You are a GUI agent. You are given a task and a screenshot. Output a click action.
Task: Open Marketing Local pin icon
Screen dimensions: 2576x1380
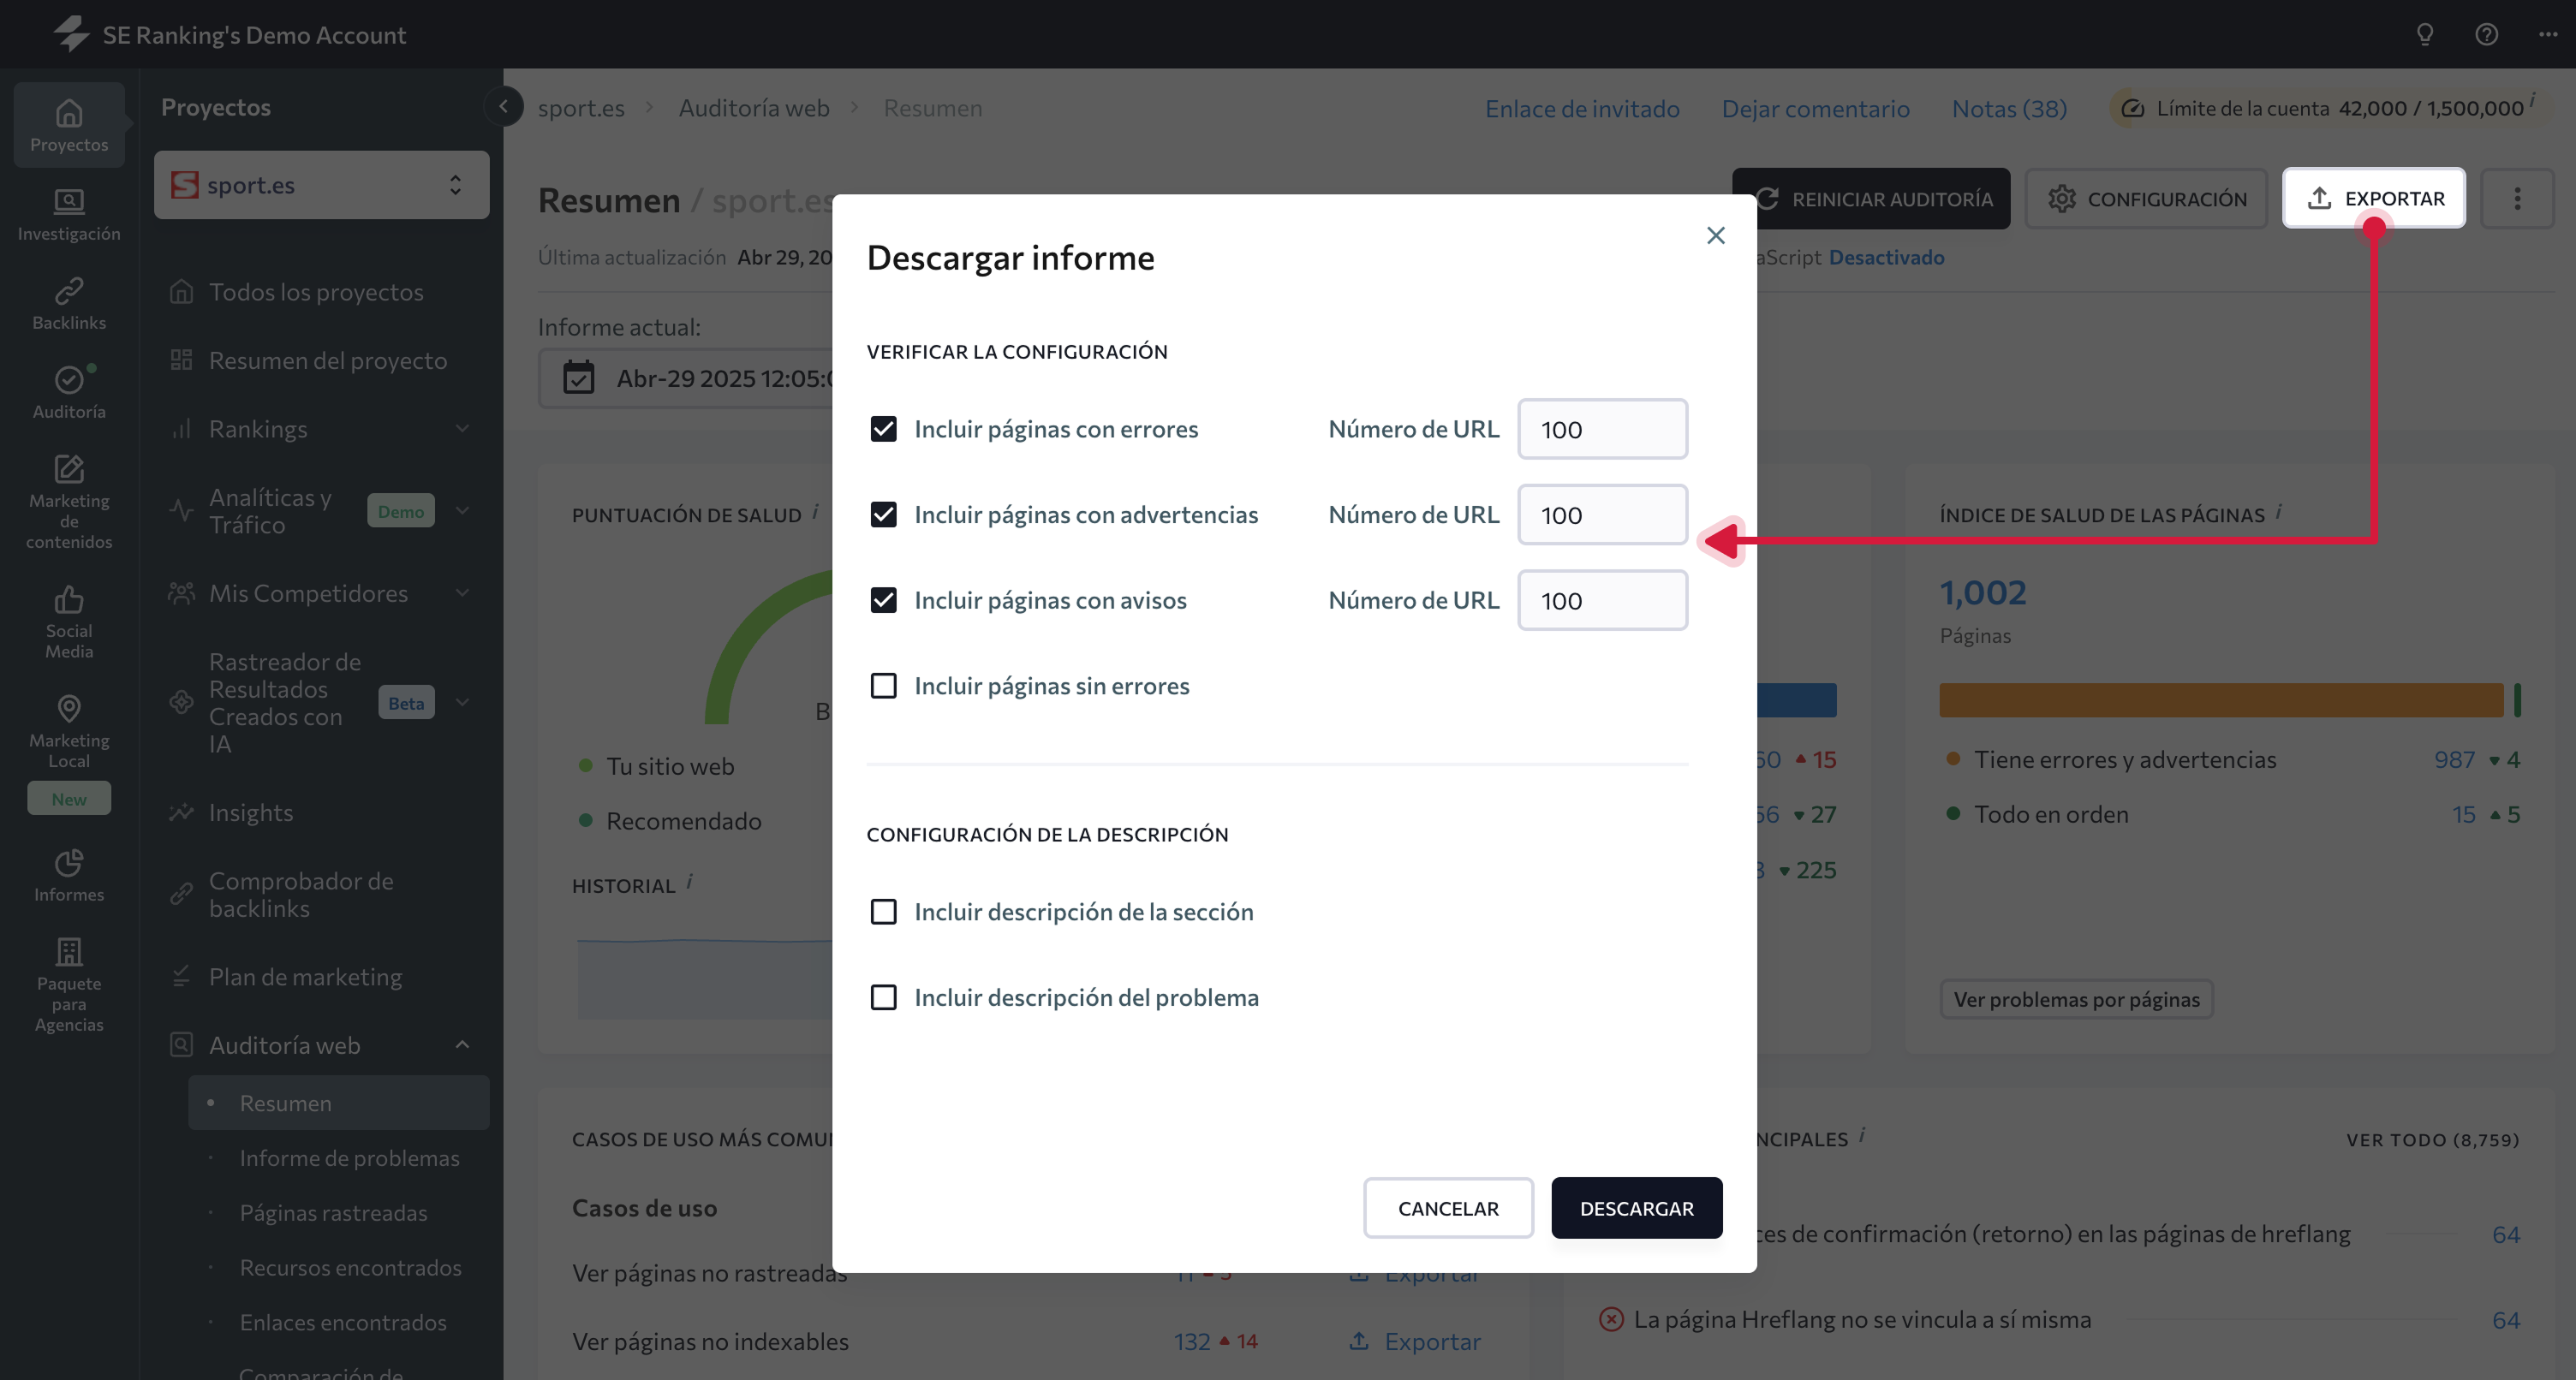coord(69,709)
